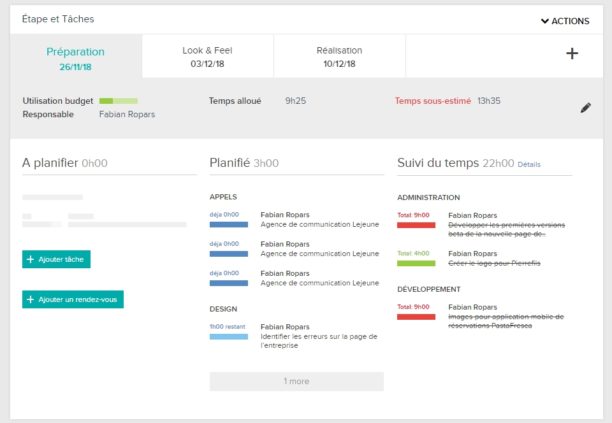Open the Détails link beside Suivi du temps

(529, 164)
